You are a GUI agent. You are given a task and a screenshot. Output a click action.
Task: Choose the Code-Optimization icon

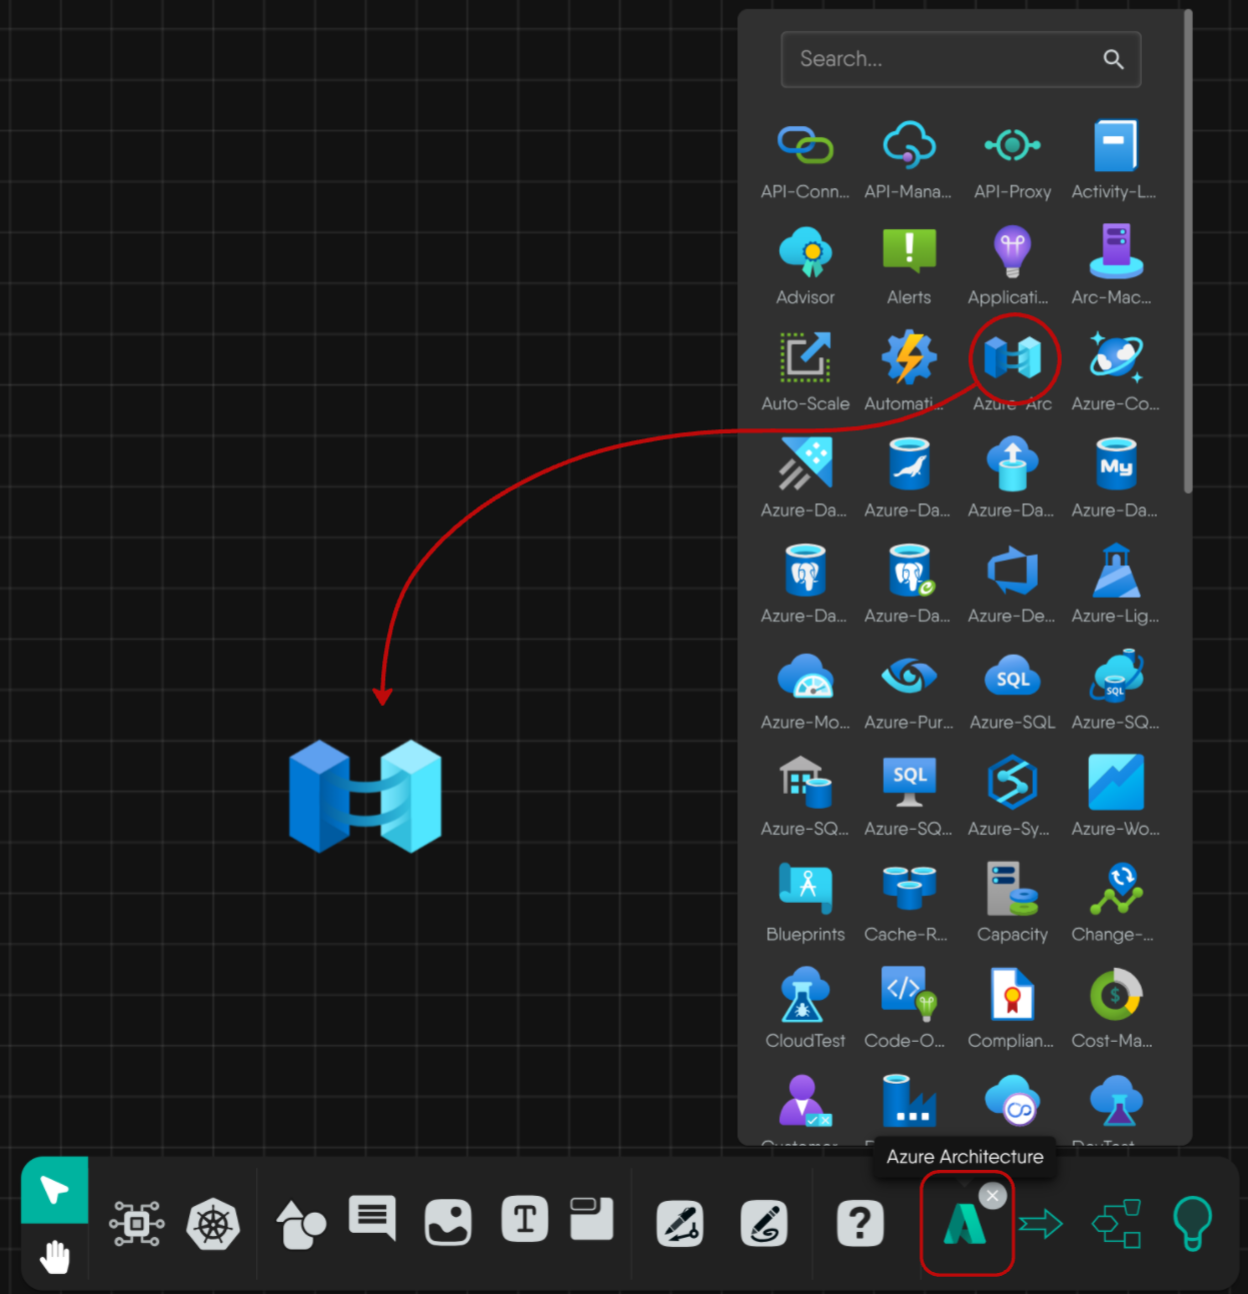coord(909,994)
